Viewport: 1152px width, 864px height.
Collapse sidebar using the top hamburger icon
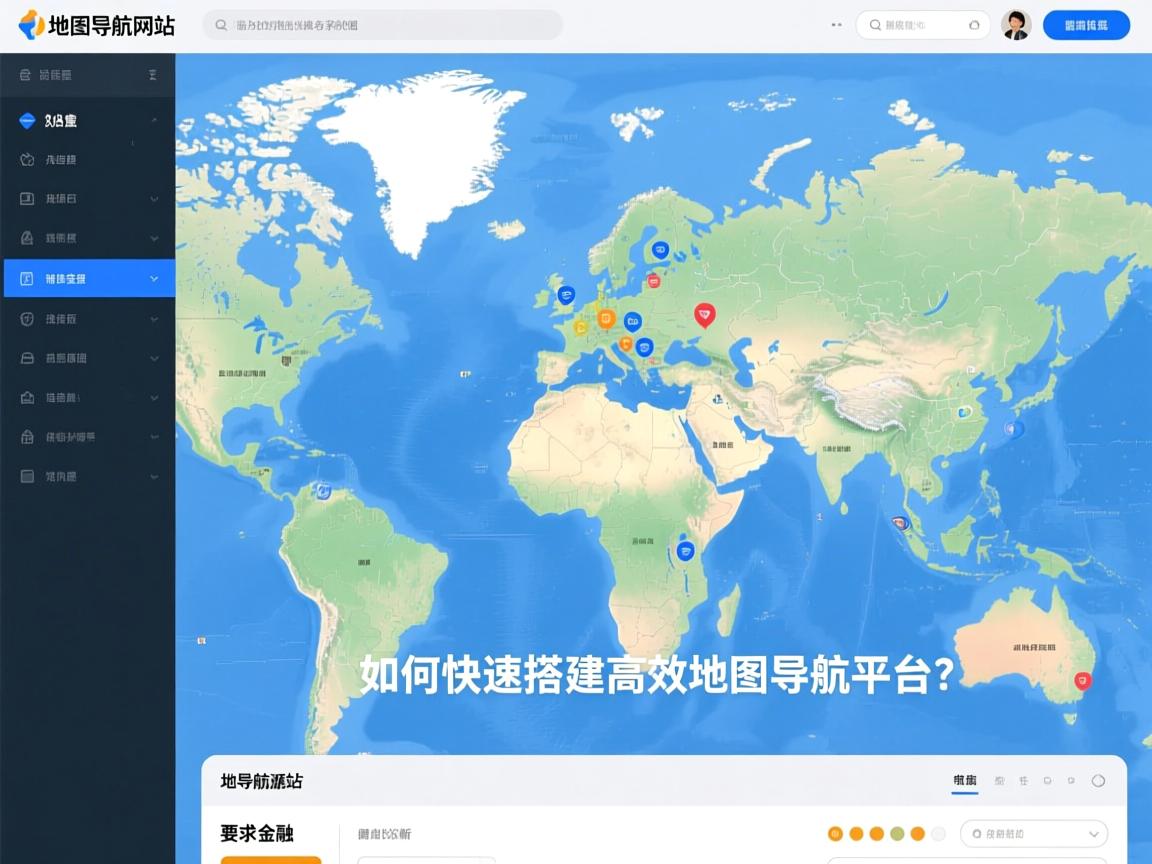click(x=153, y=75)
